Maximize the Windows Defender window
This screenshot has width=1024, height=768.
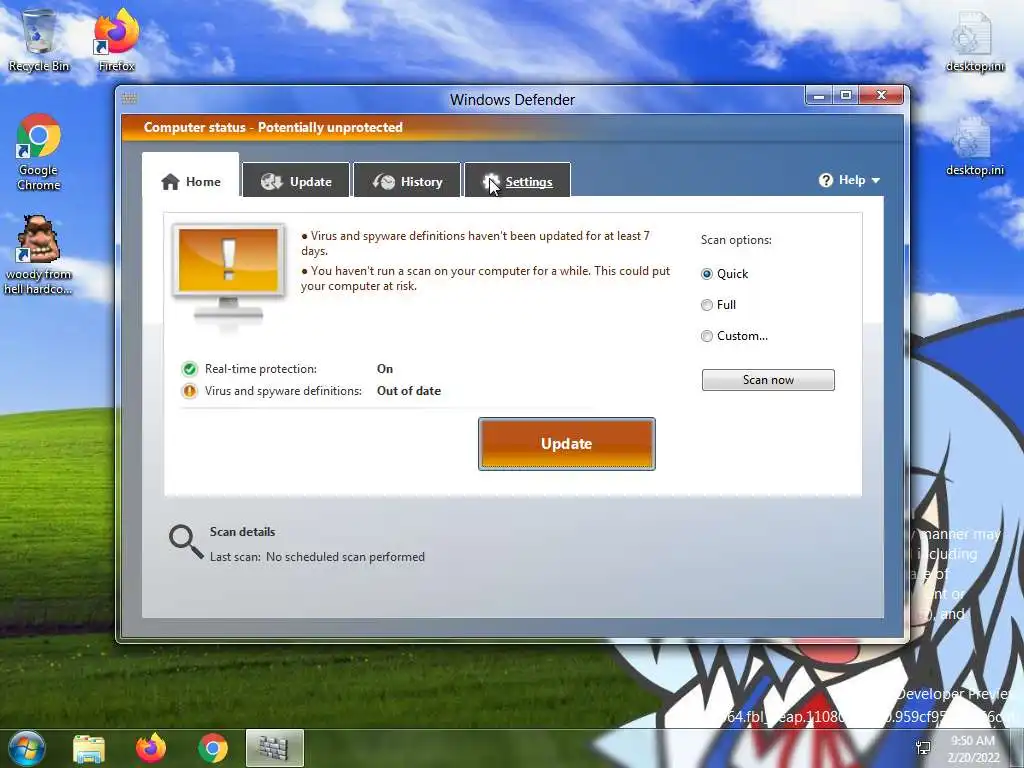[846, 96]
